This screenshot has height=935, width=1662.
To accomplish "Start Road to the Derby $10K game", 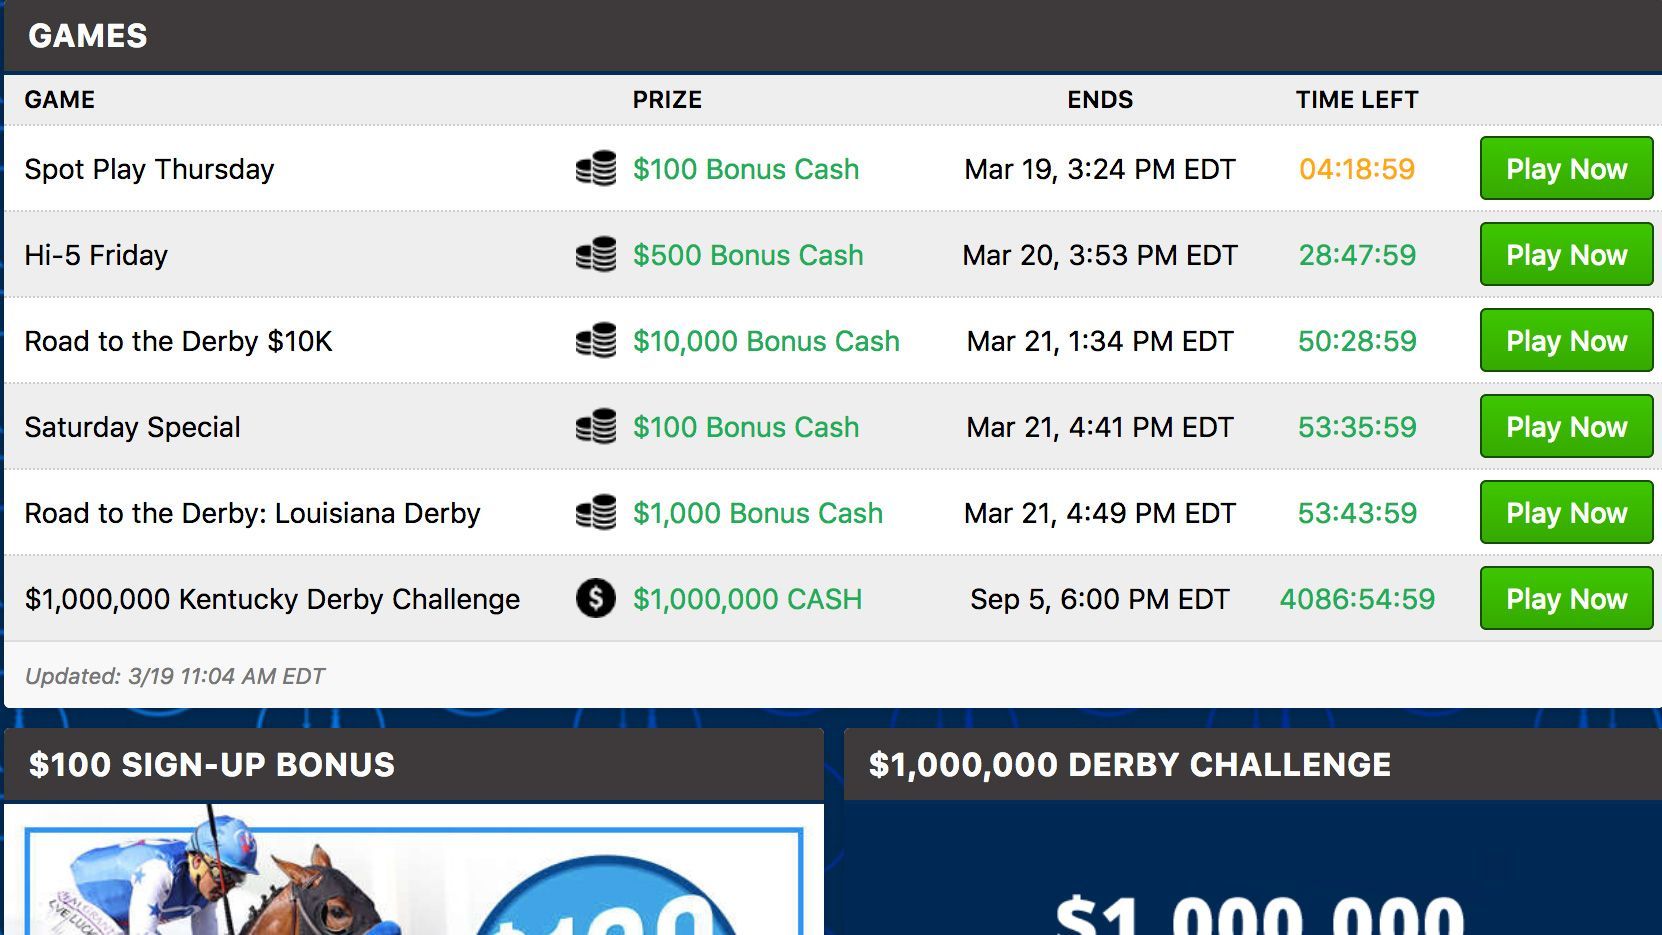I will [x=1565, y=341].
